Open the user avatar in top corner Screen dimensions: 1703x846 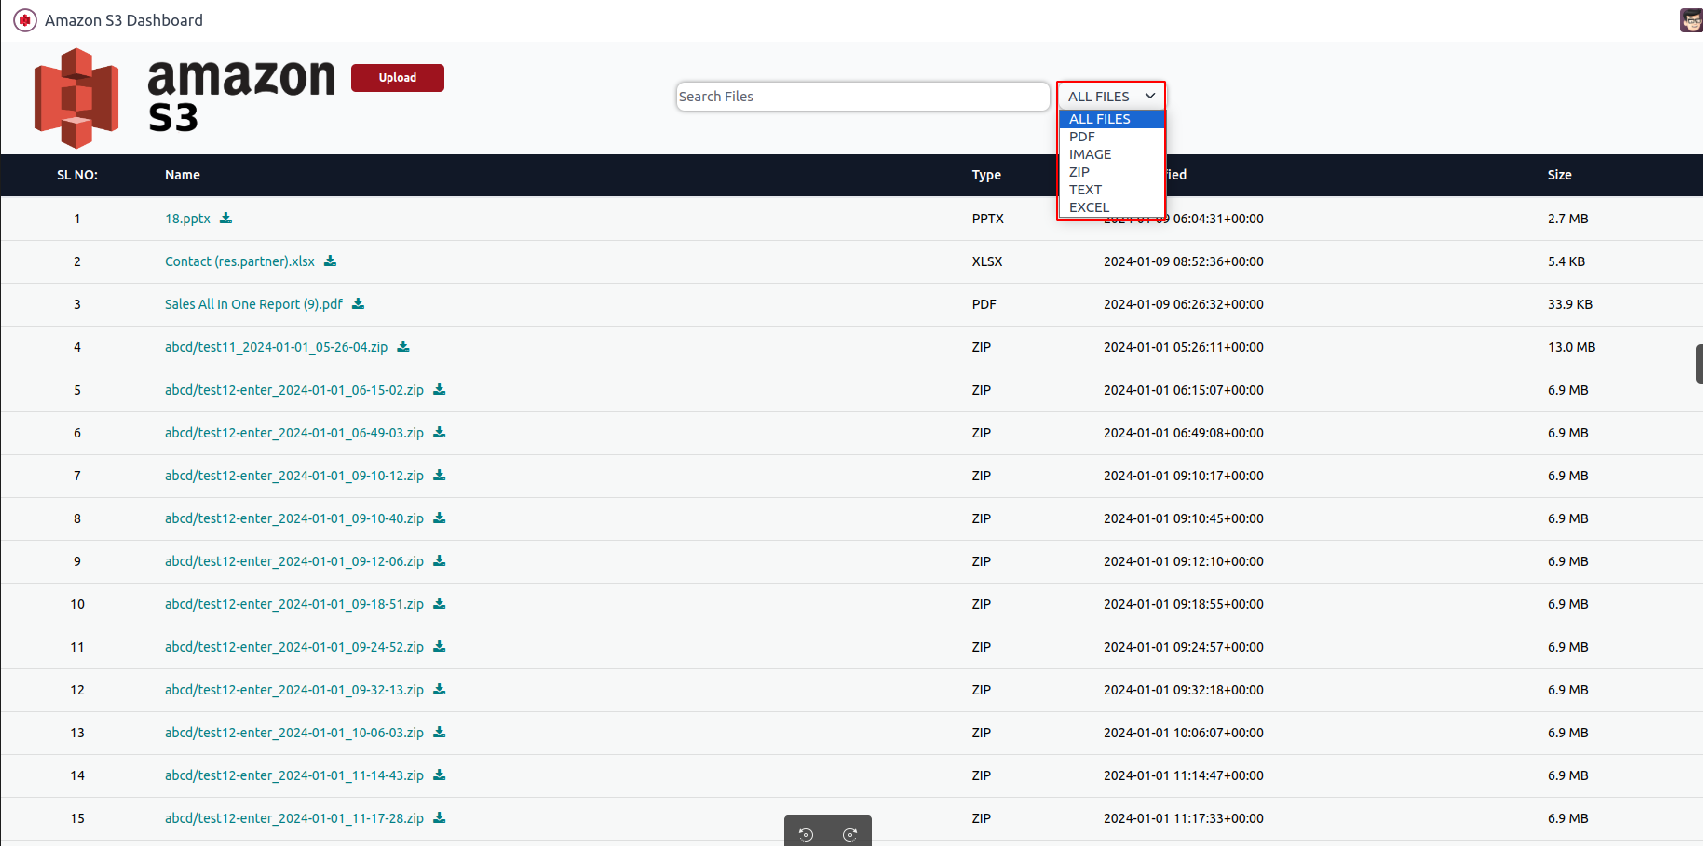click(x=1691, y=20)
